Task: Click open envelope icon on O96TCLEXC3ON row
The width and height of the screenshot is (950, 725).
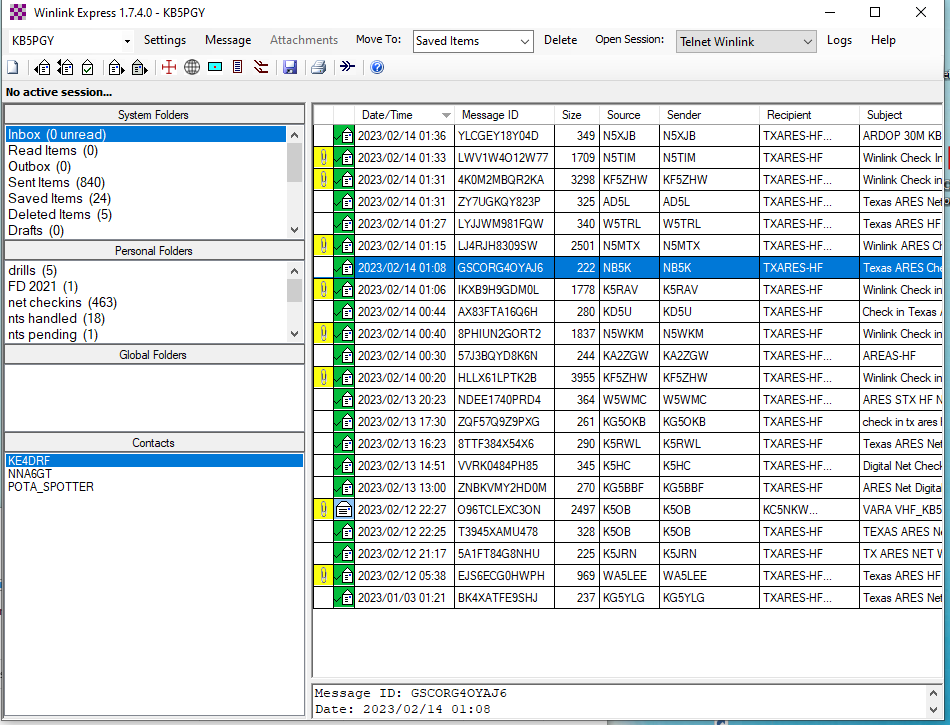Action: [344, 510]
